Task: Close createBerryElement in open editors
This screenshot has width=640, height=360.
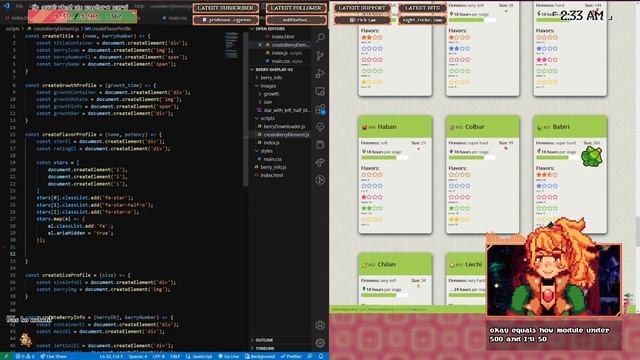Action: (260, 45)
